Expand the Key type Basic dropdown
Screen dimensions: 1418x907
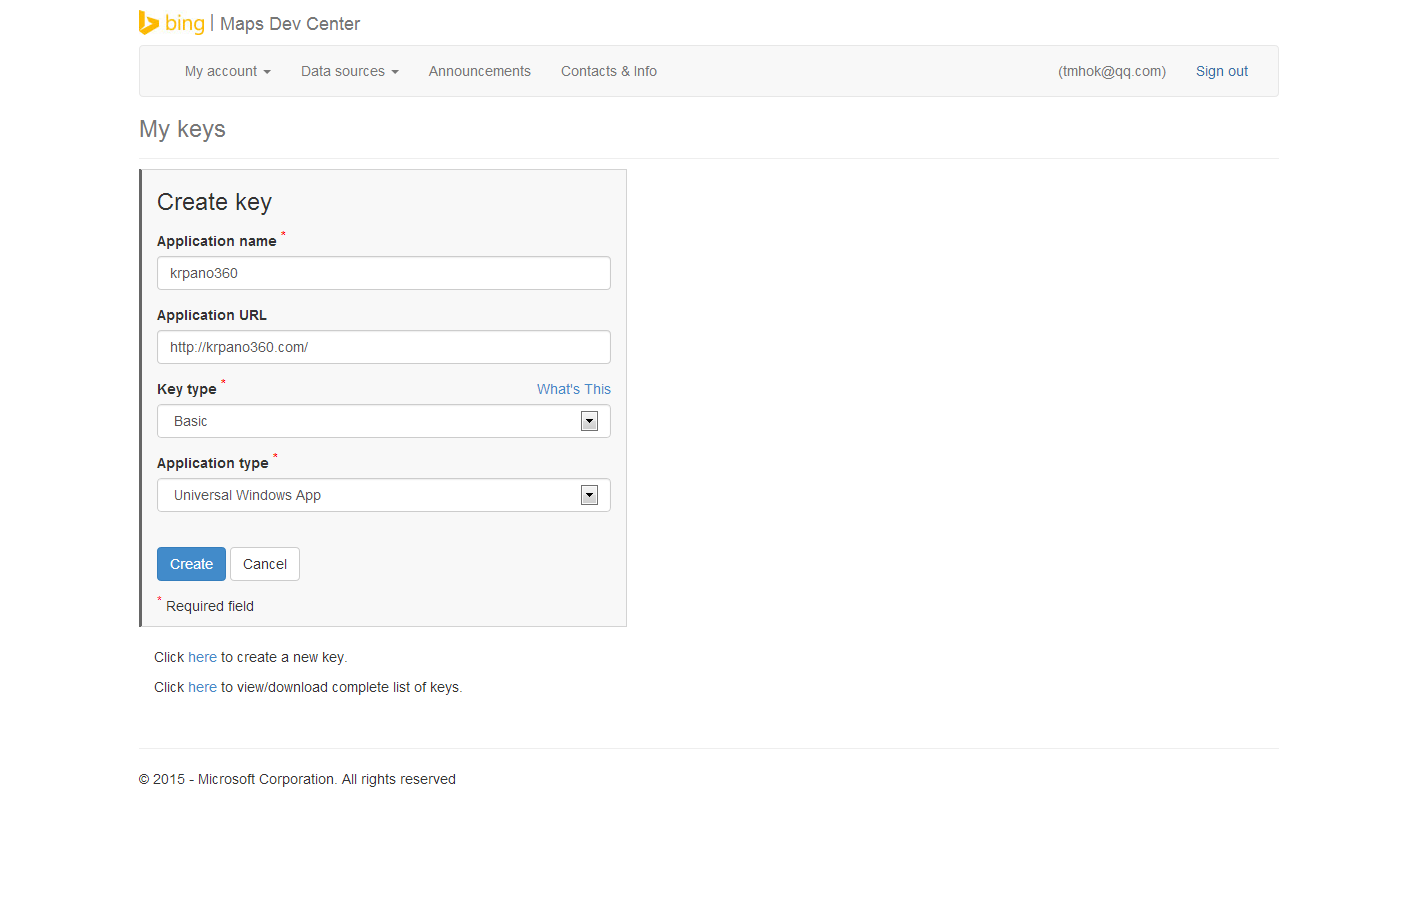click(370, 421)
